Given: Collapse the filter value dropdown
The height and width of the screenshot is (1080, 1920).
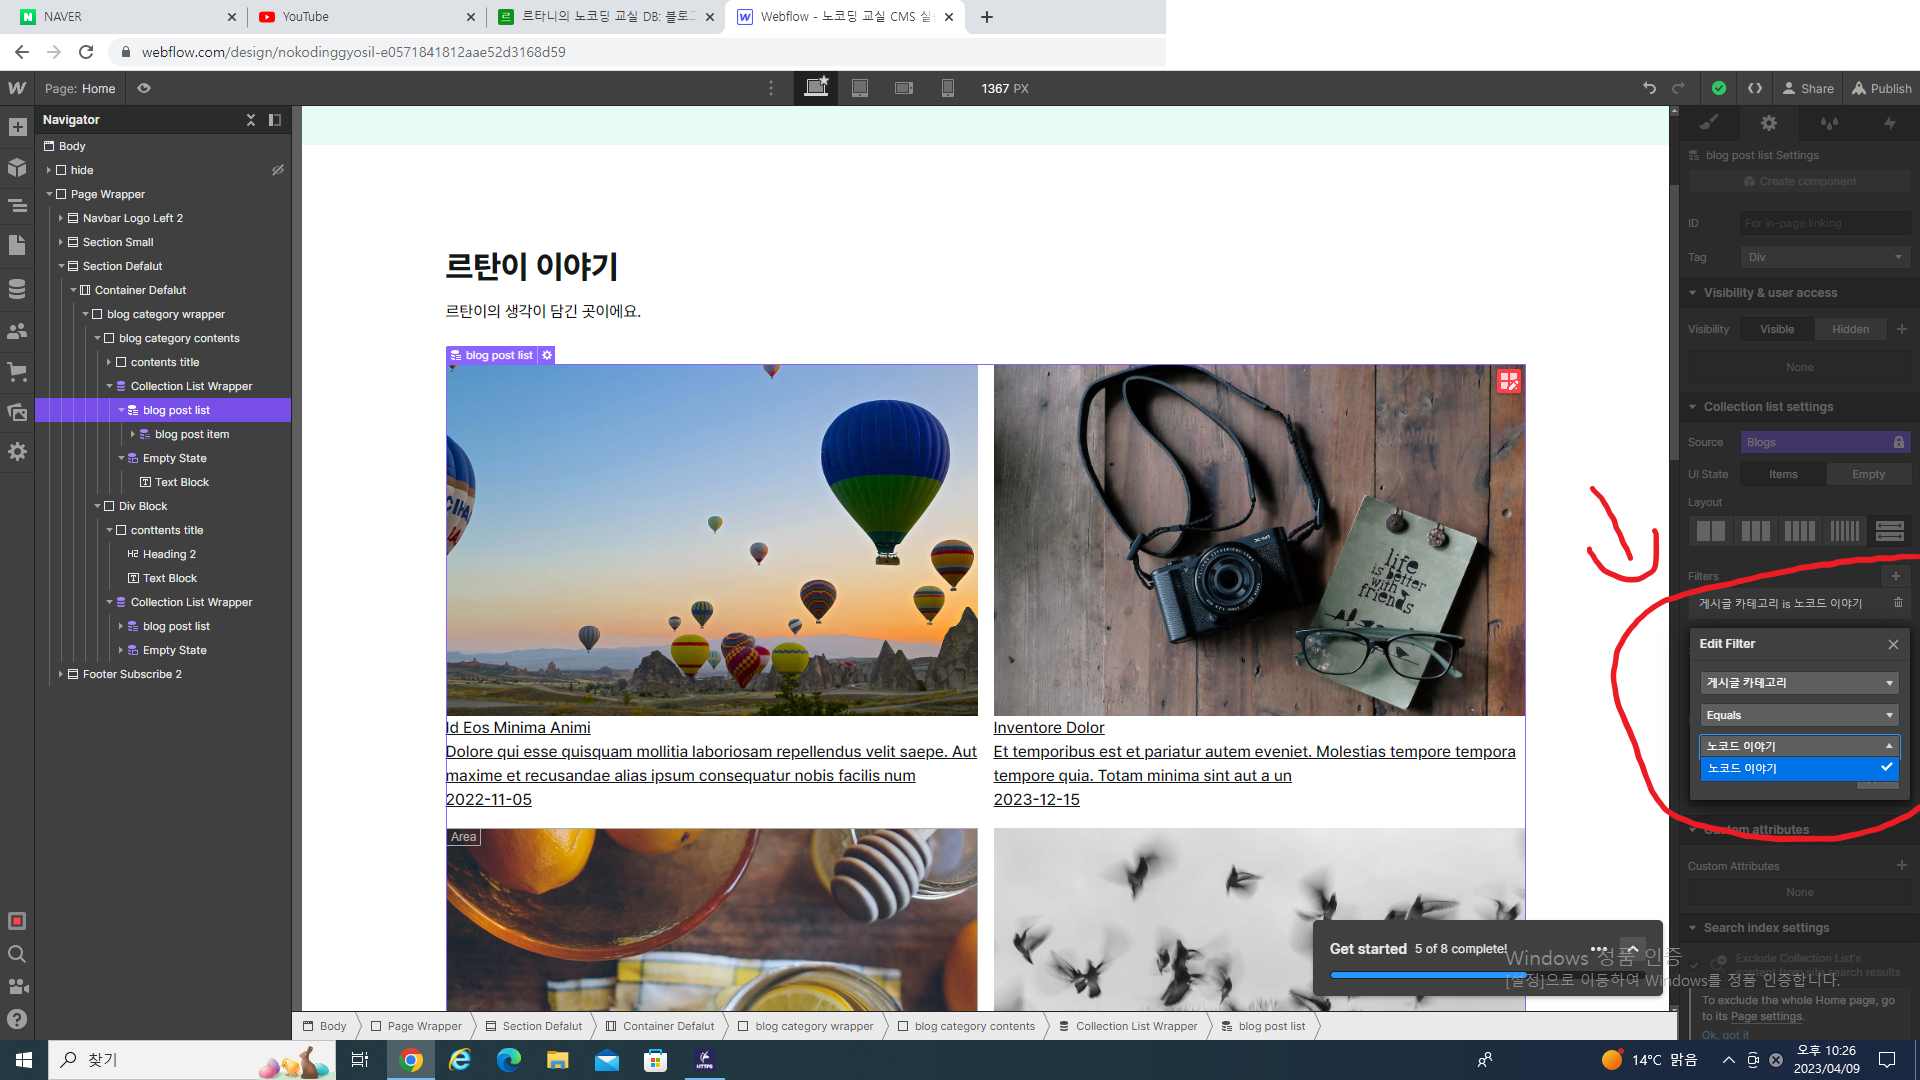Looking at the screenshot, I should pyautogui.click(x=1799, y=746).
